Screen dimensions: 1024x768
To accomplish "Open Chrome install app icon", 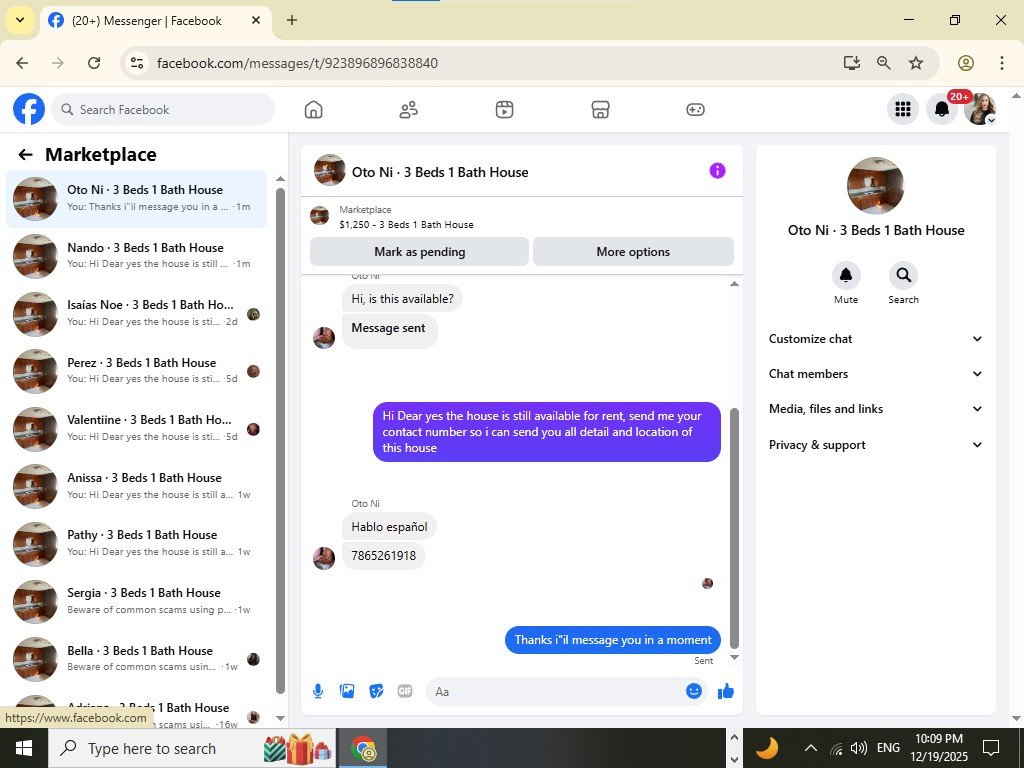I will (x=852, y=63).
